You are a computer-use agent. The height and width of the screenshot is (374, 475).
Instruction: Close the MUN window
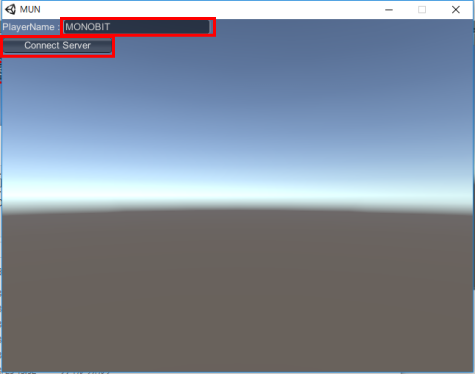pyautogui.click(x=456, y=10)
